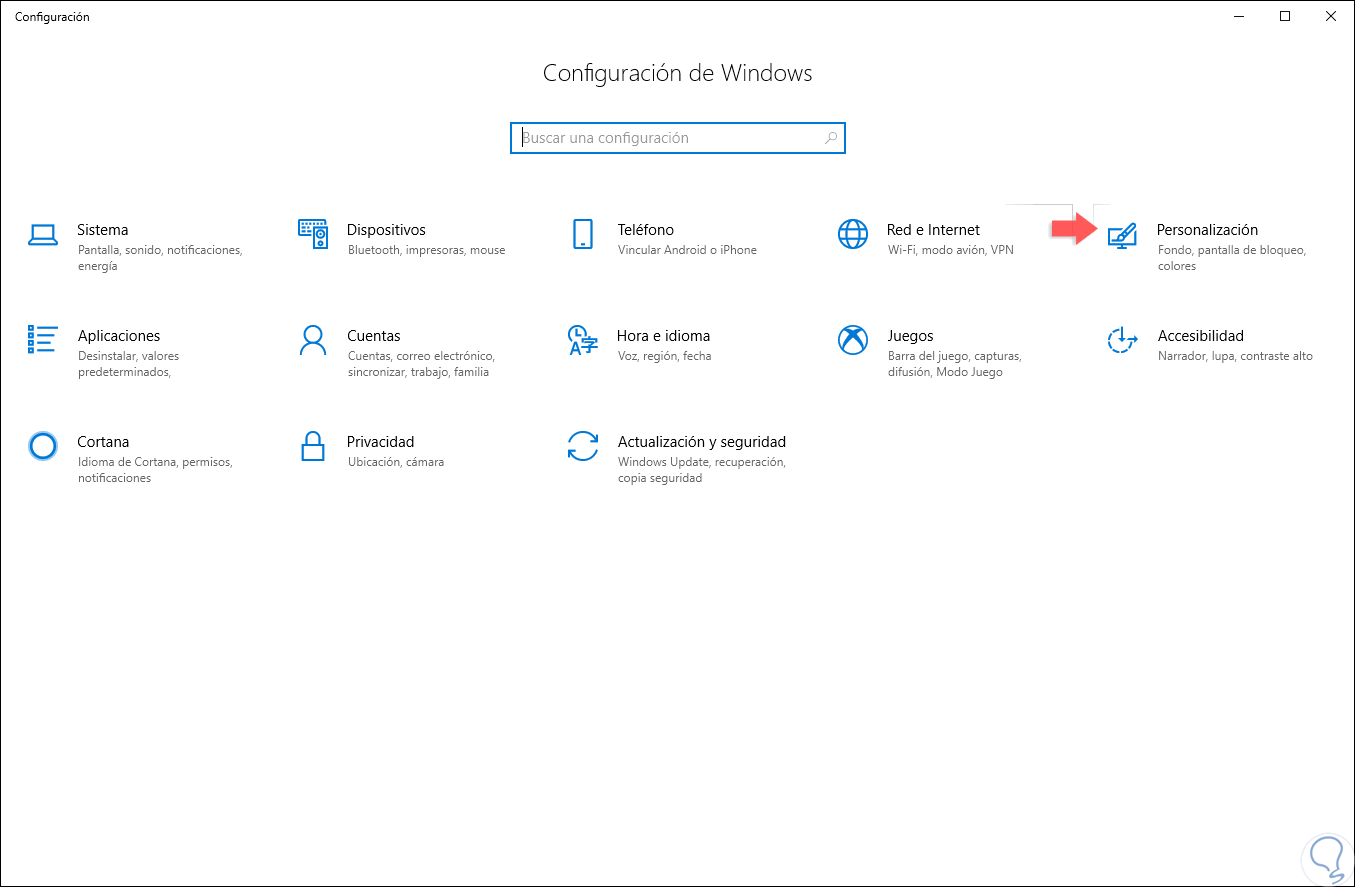1355x887 pixels.
Task: Open the Actualización y seguridad sync icon
Action: coord(582,446)
